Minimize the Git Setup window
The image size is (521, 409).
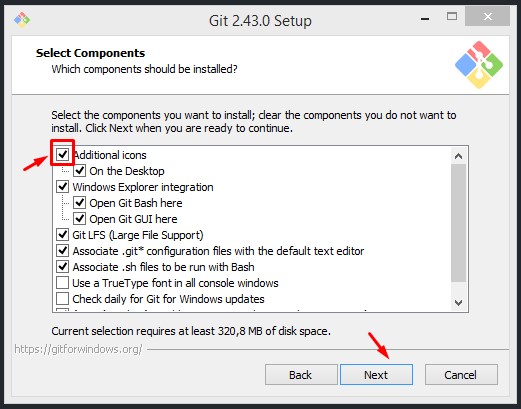coord(425,19)
